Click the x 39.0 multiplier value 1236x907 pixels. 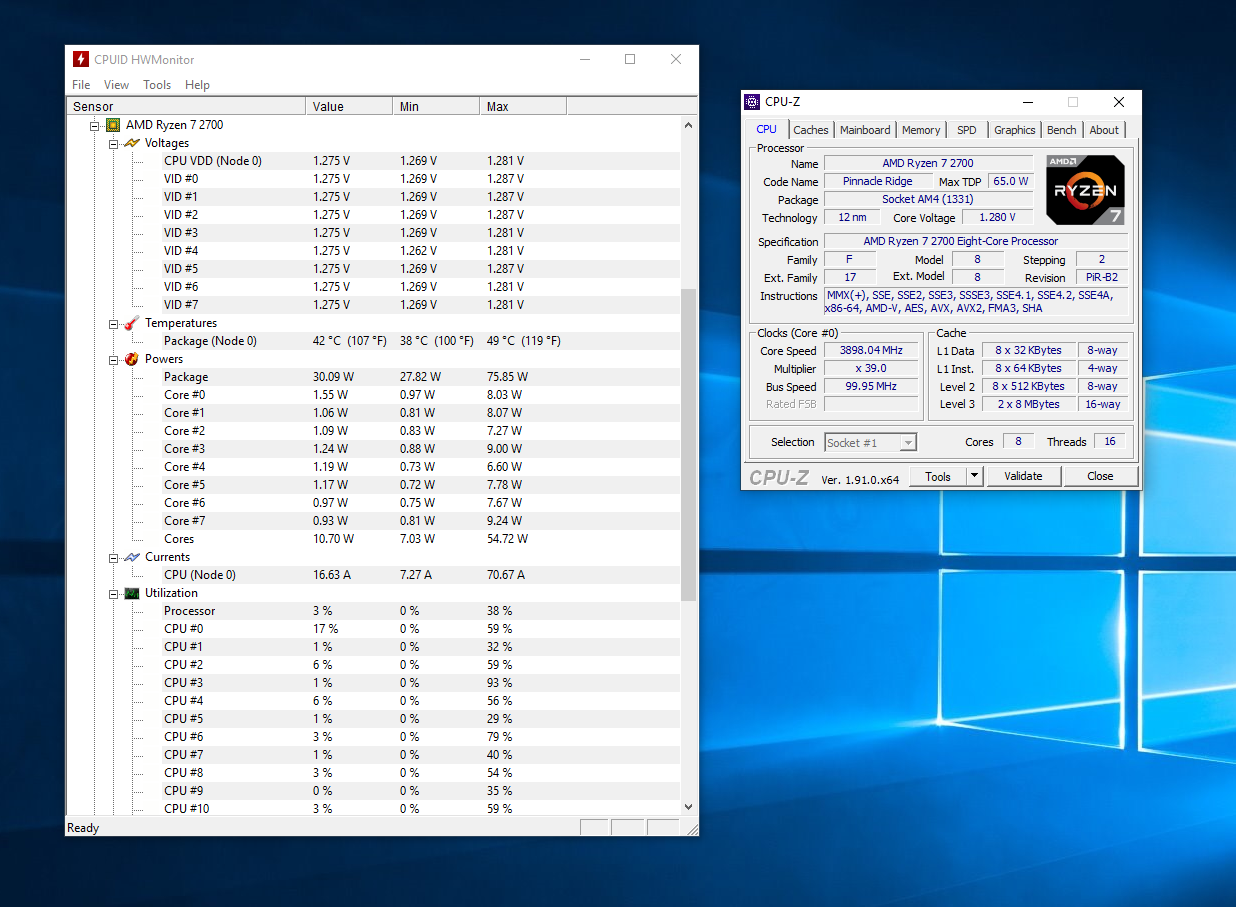(x=871, y=369)
